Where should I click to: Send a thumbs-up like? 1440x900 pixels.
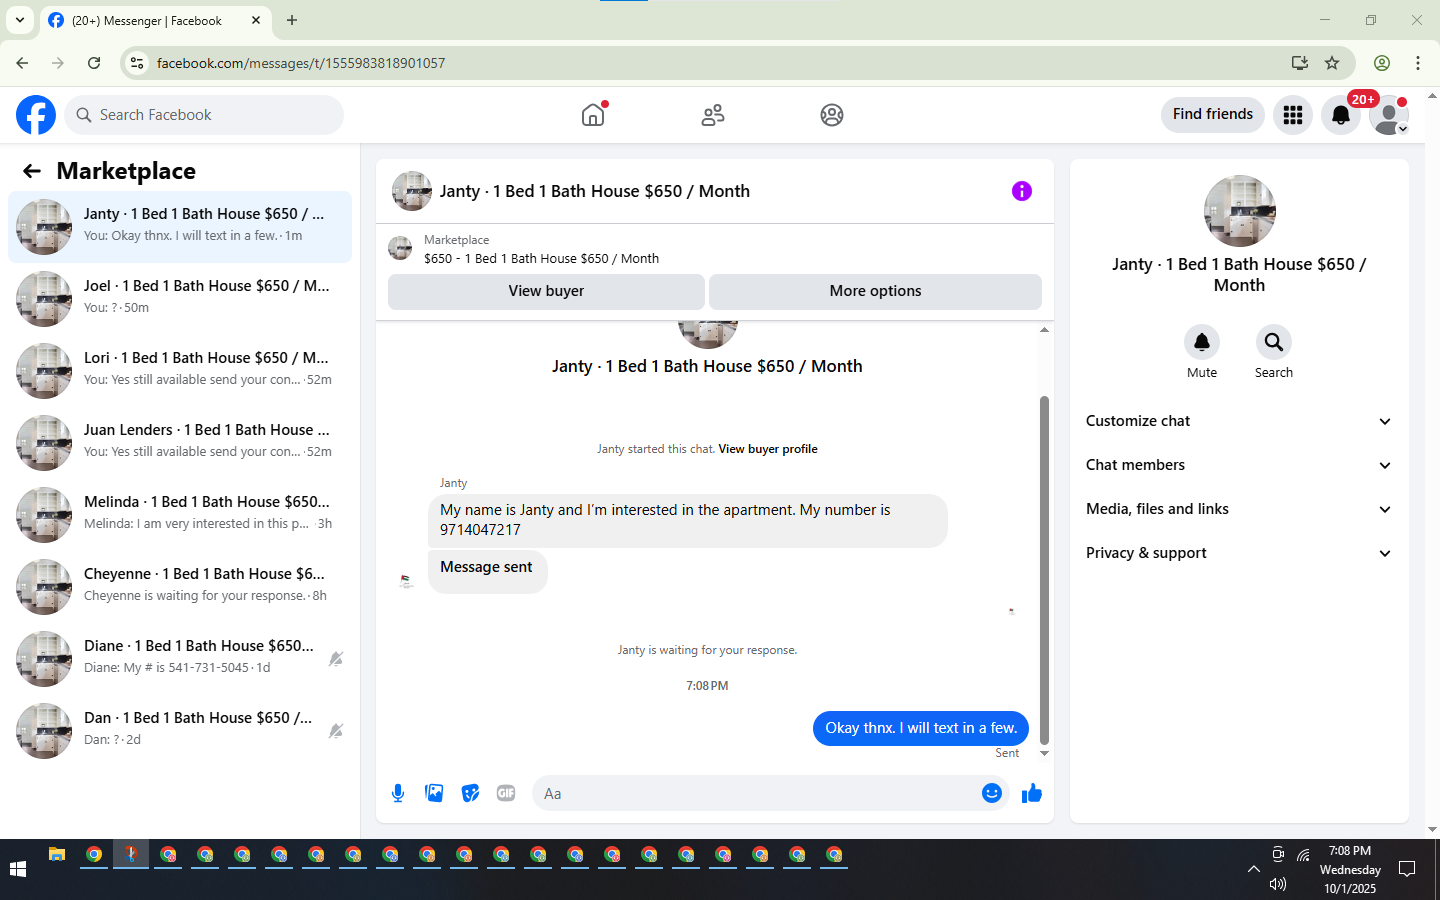tap(1032, 793)
